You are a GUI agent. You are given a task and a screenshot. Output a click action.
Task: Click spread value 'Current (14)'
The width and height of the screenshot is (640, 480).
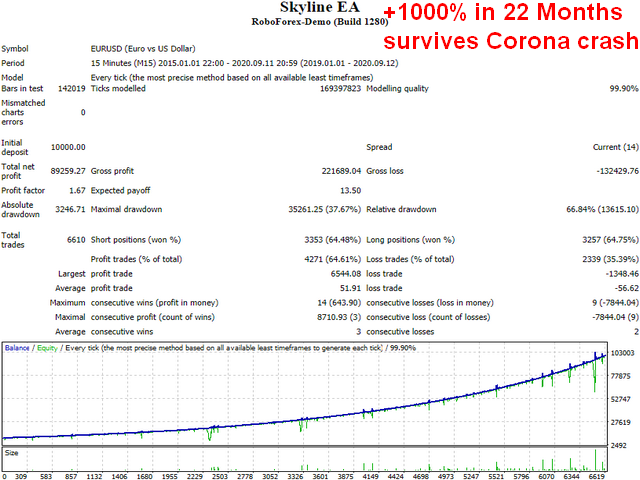[616, 147]
